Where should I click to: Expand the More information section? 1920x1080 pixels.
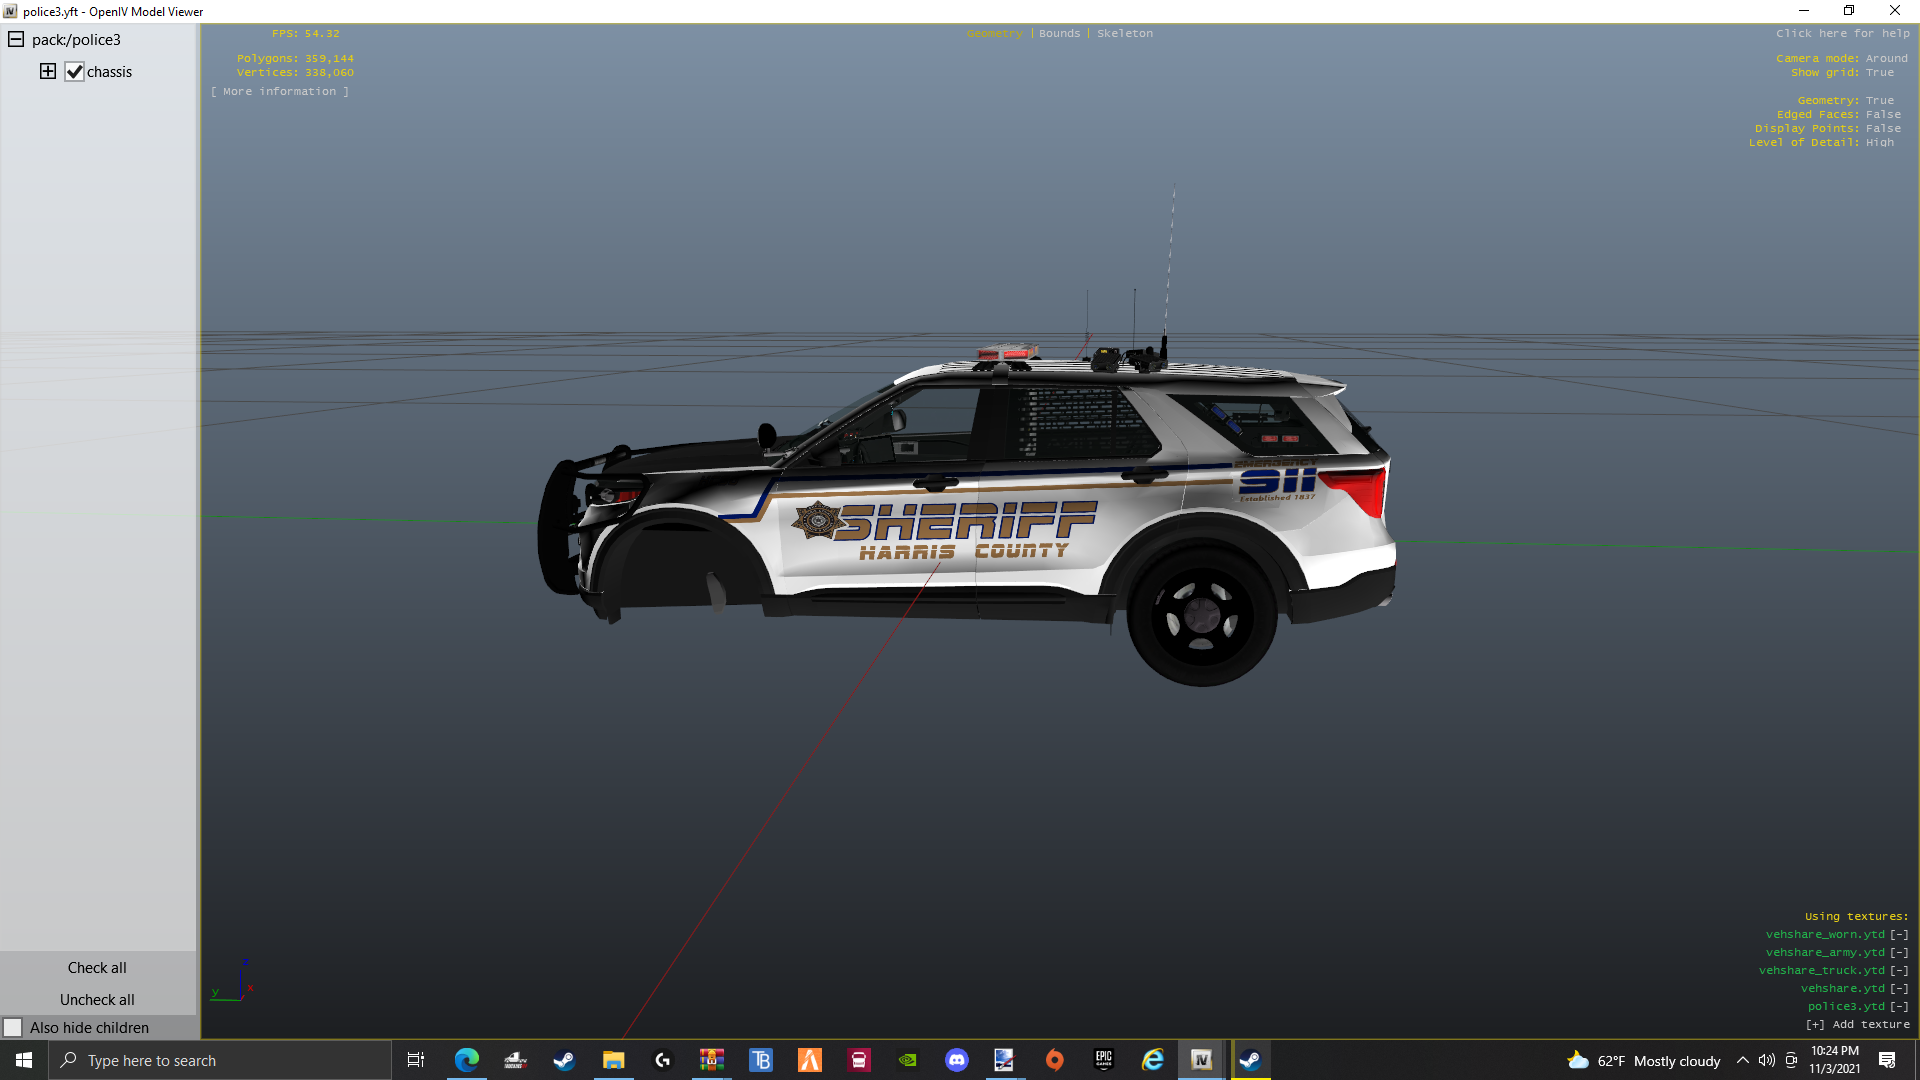280,91
